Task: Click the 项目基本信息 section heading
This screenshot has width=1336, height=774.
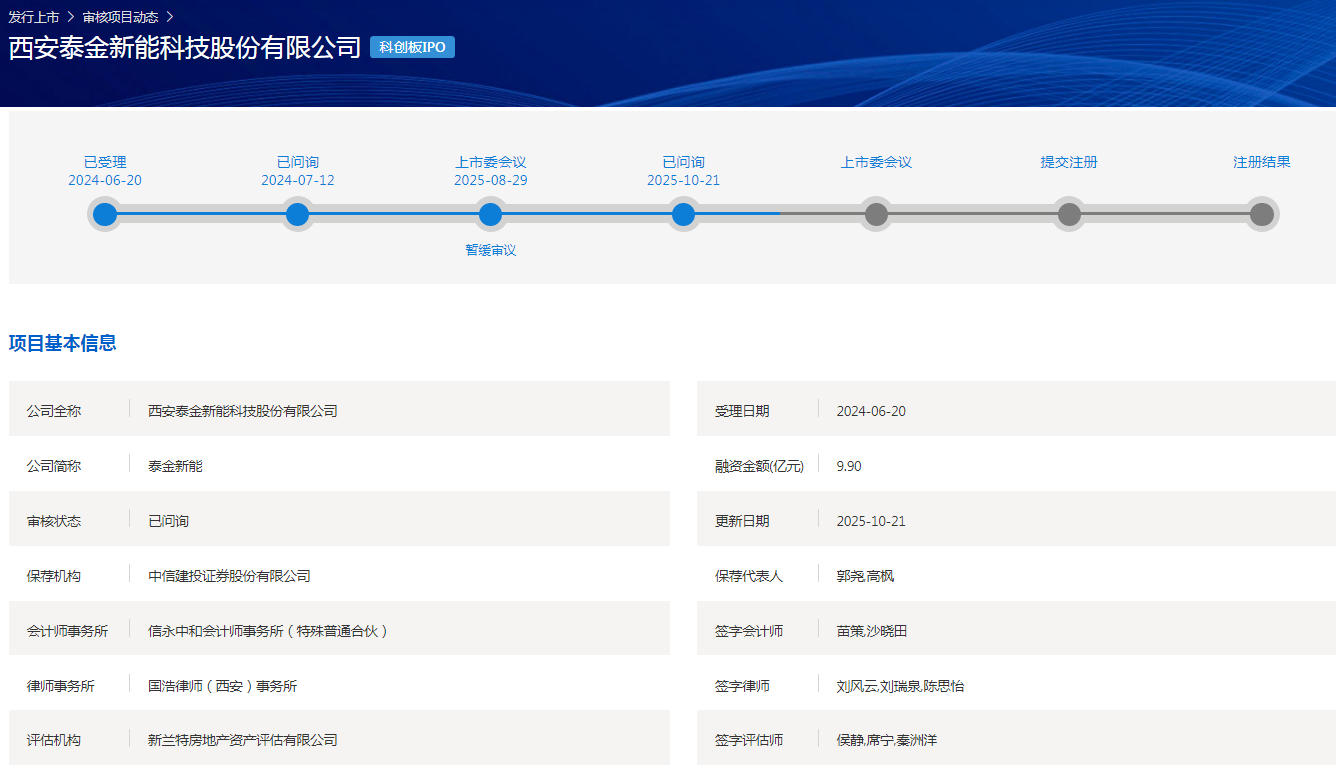Action: pyautogui.click(x=62, y=343)
